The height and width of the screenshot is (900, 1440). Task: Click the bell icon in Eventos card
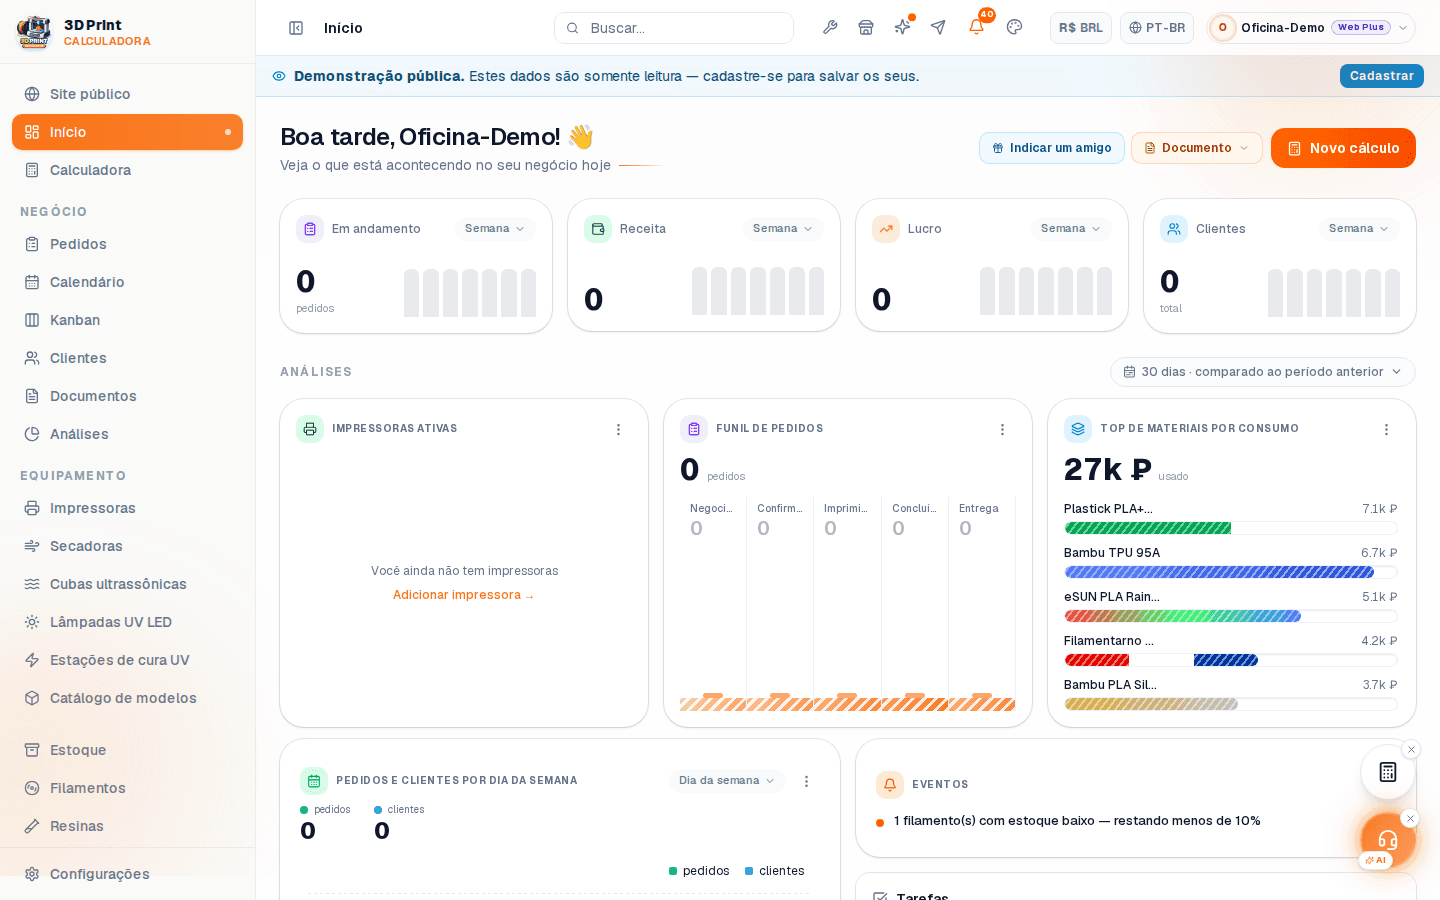890,785
